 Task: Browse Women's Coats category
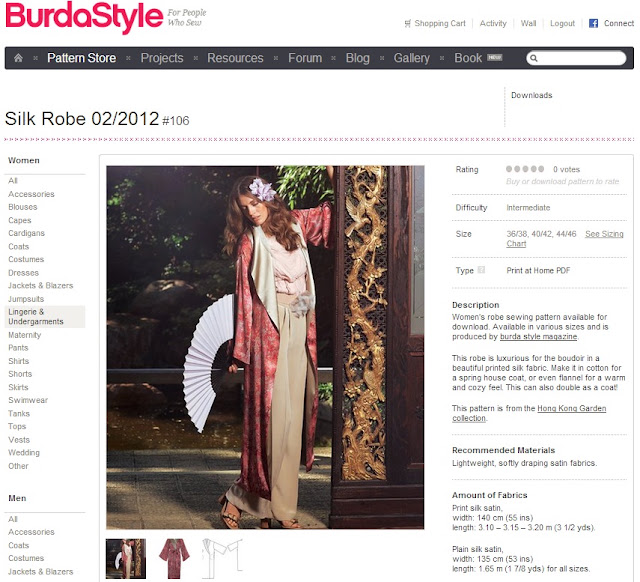pyautogui.click(x=19, y=247)
